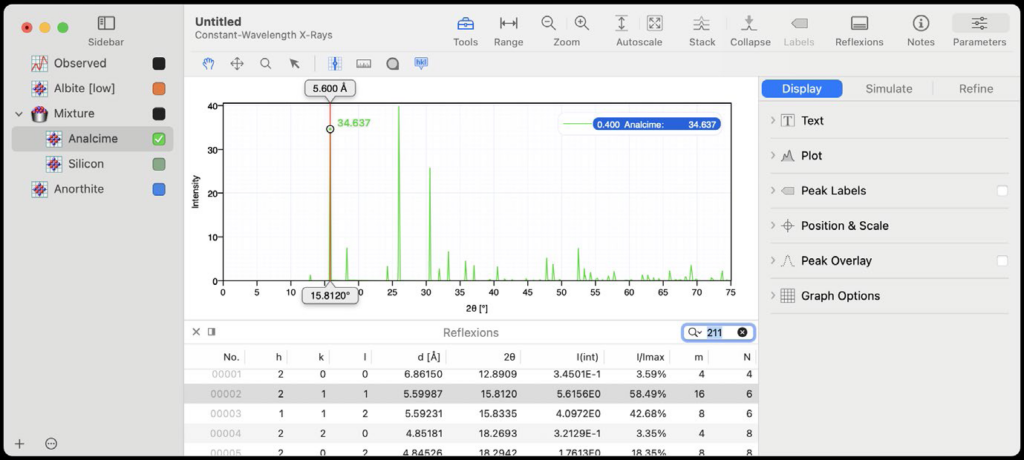Switch to the Simulate tab

[888, 88]
